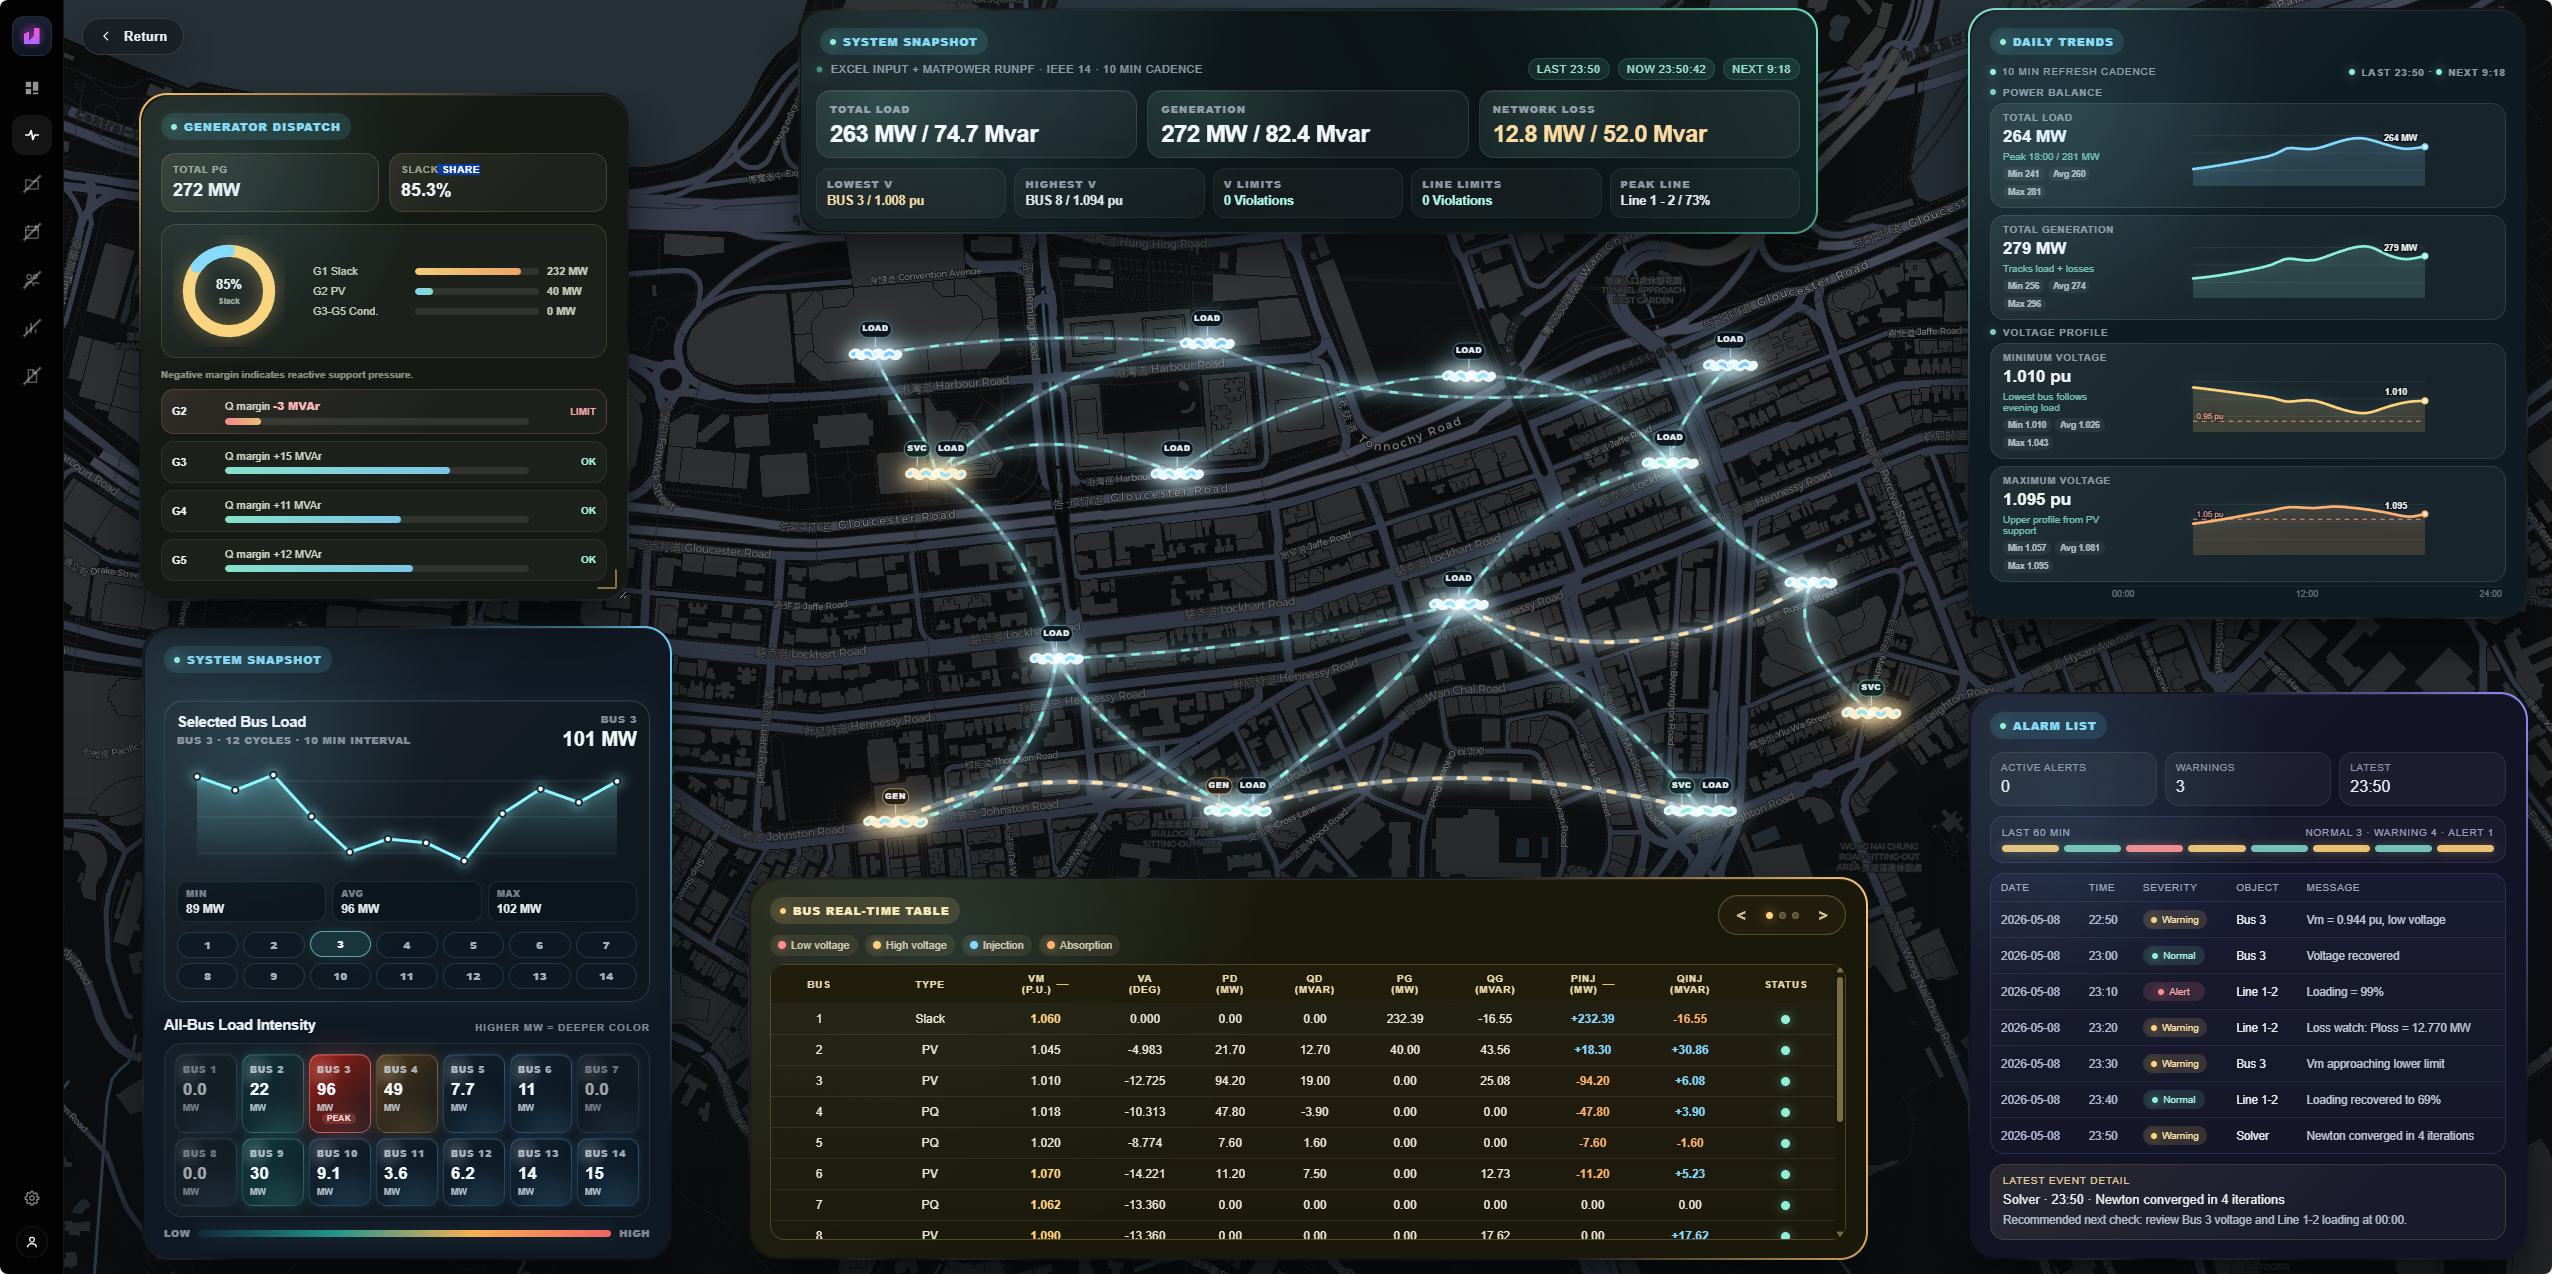The width and height of the screenshot is (2552, 1274).
Task: Click the purple app logo icon
Action: point(32,36)
